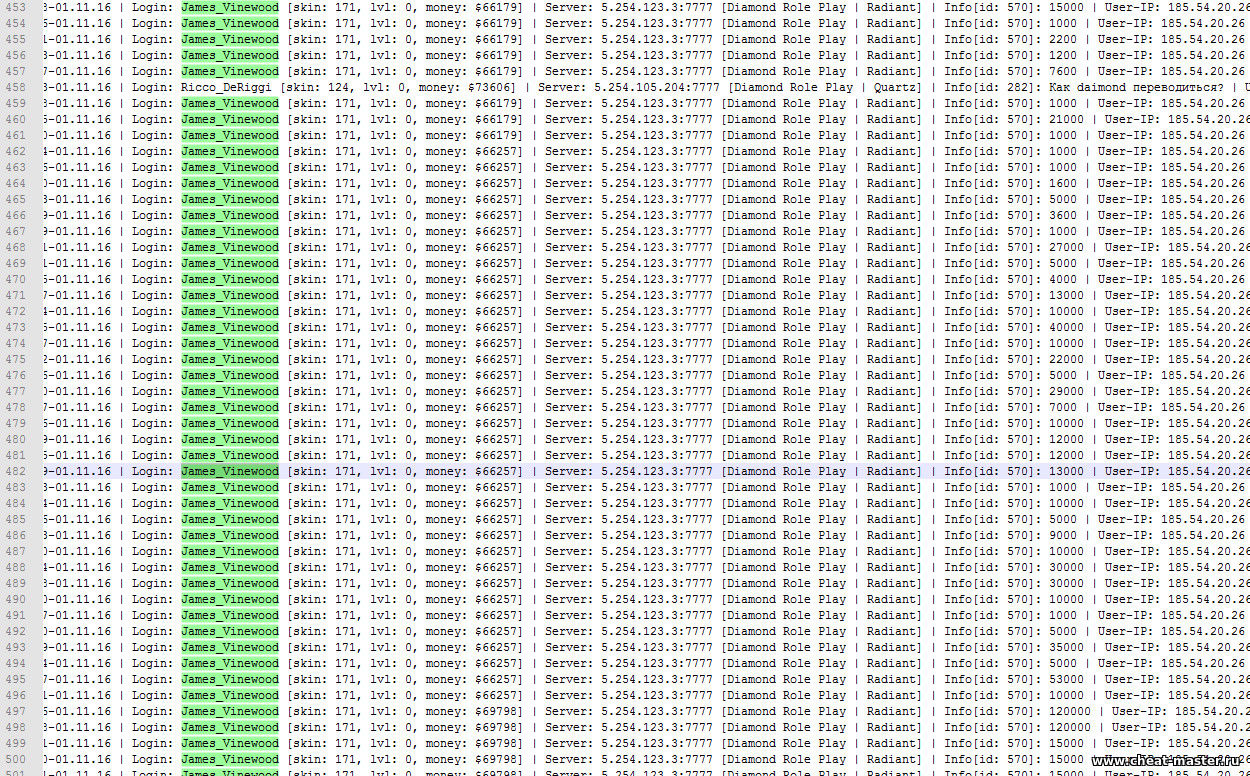Click line number 458 in the gutter
The width and height of the screenshot is (1250, 776).
coord(15,87)
